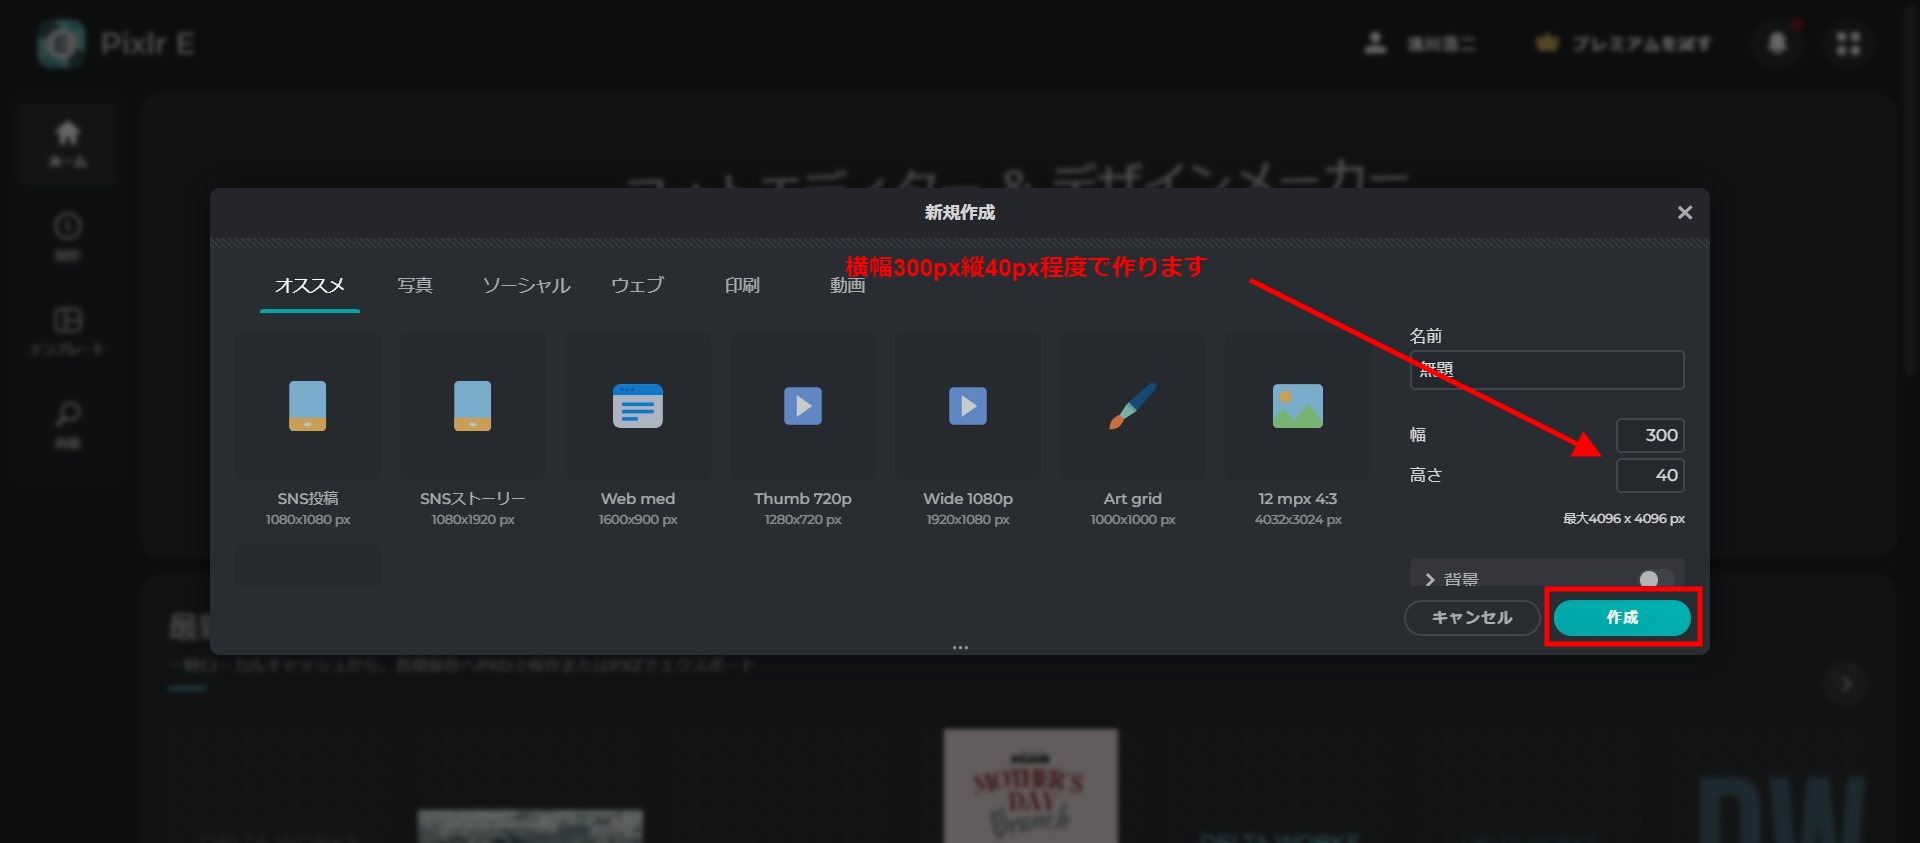Screen dimensions: 1920x843
Task: Switch to the 写真 tab
Action: (x=415, y=286)
